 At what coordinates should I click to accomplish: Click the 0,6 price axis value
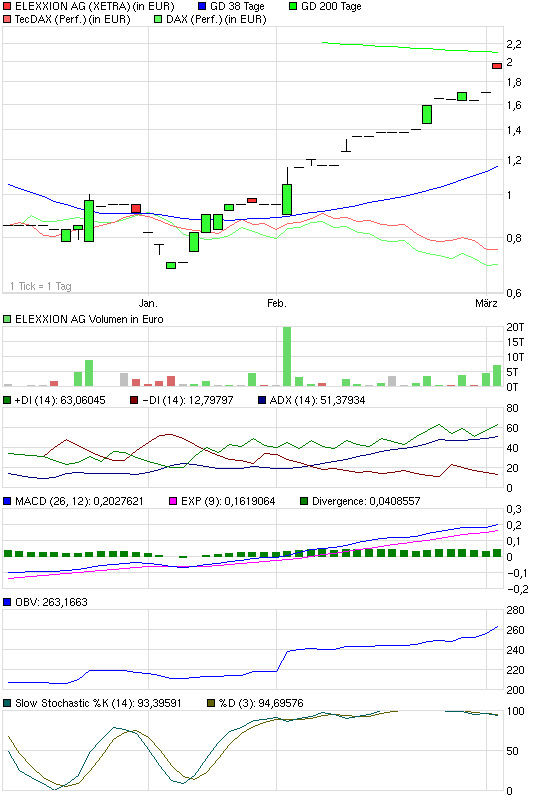tap(514, 293)
